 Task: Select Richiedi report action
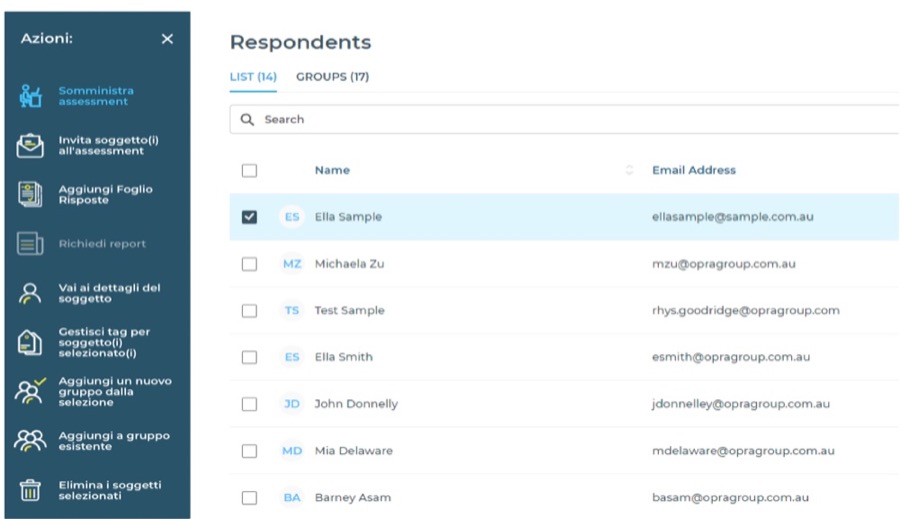102,243
